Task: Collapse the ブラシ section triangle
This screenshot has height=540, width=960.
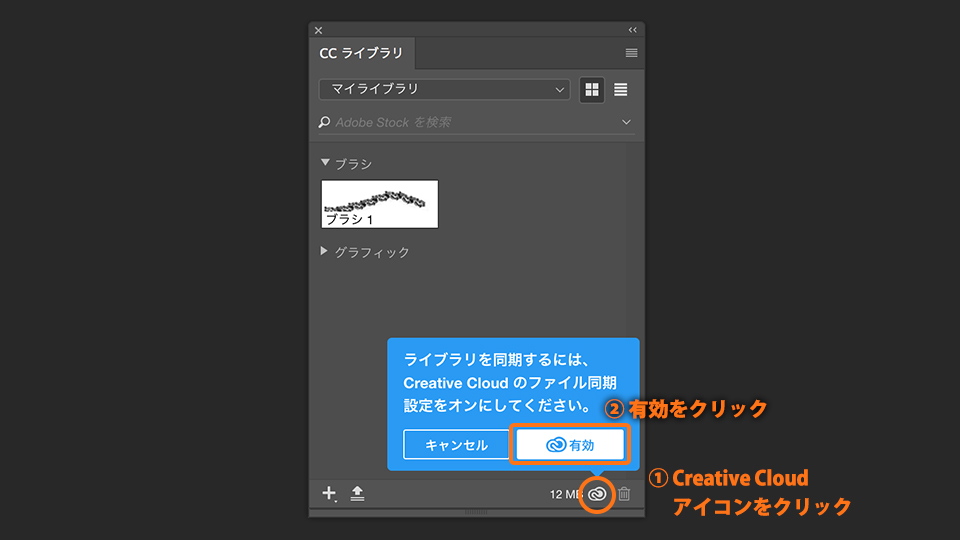Action: [x=325, y=163]
